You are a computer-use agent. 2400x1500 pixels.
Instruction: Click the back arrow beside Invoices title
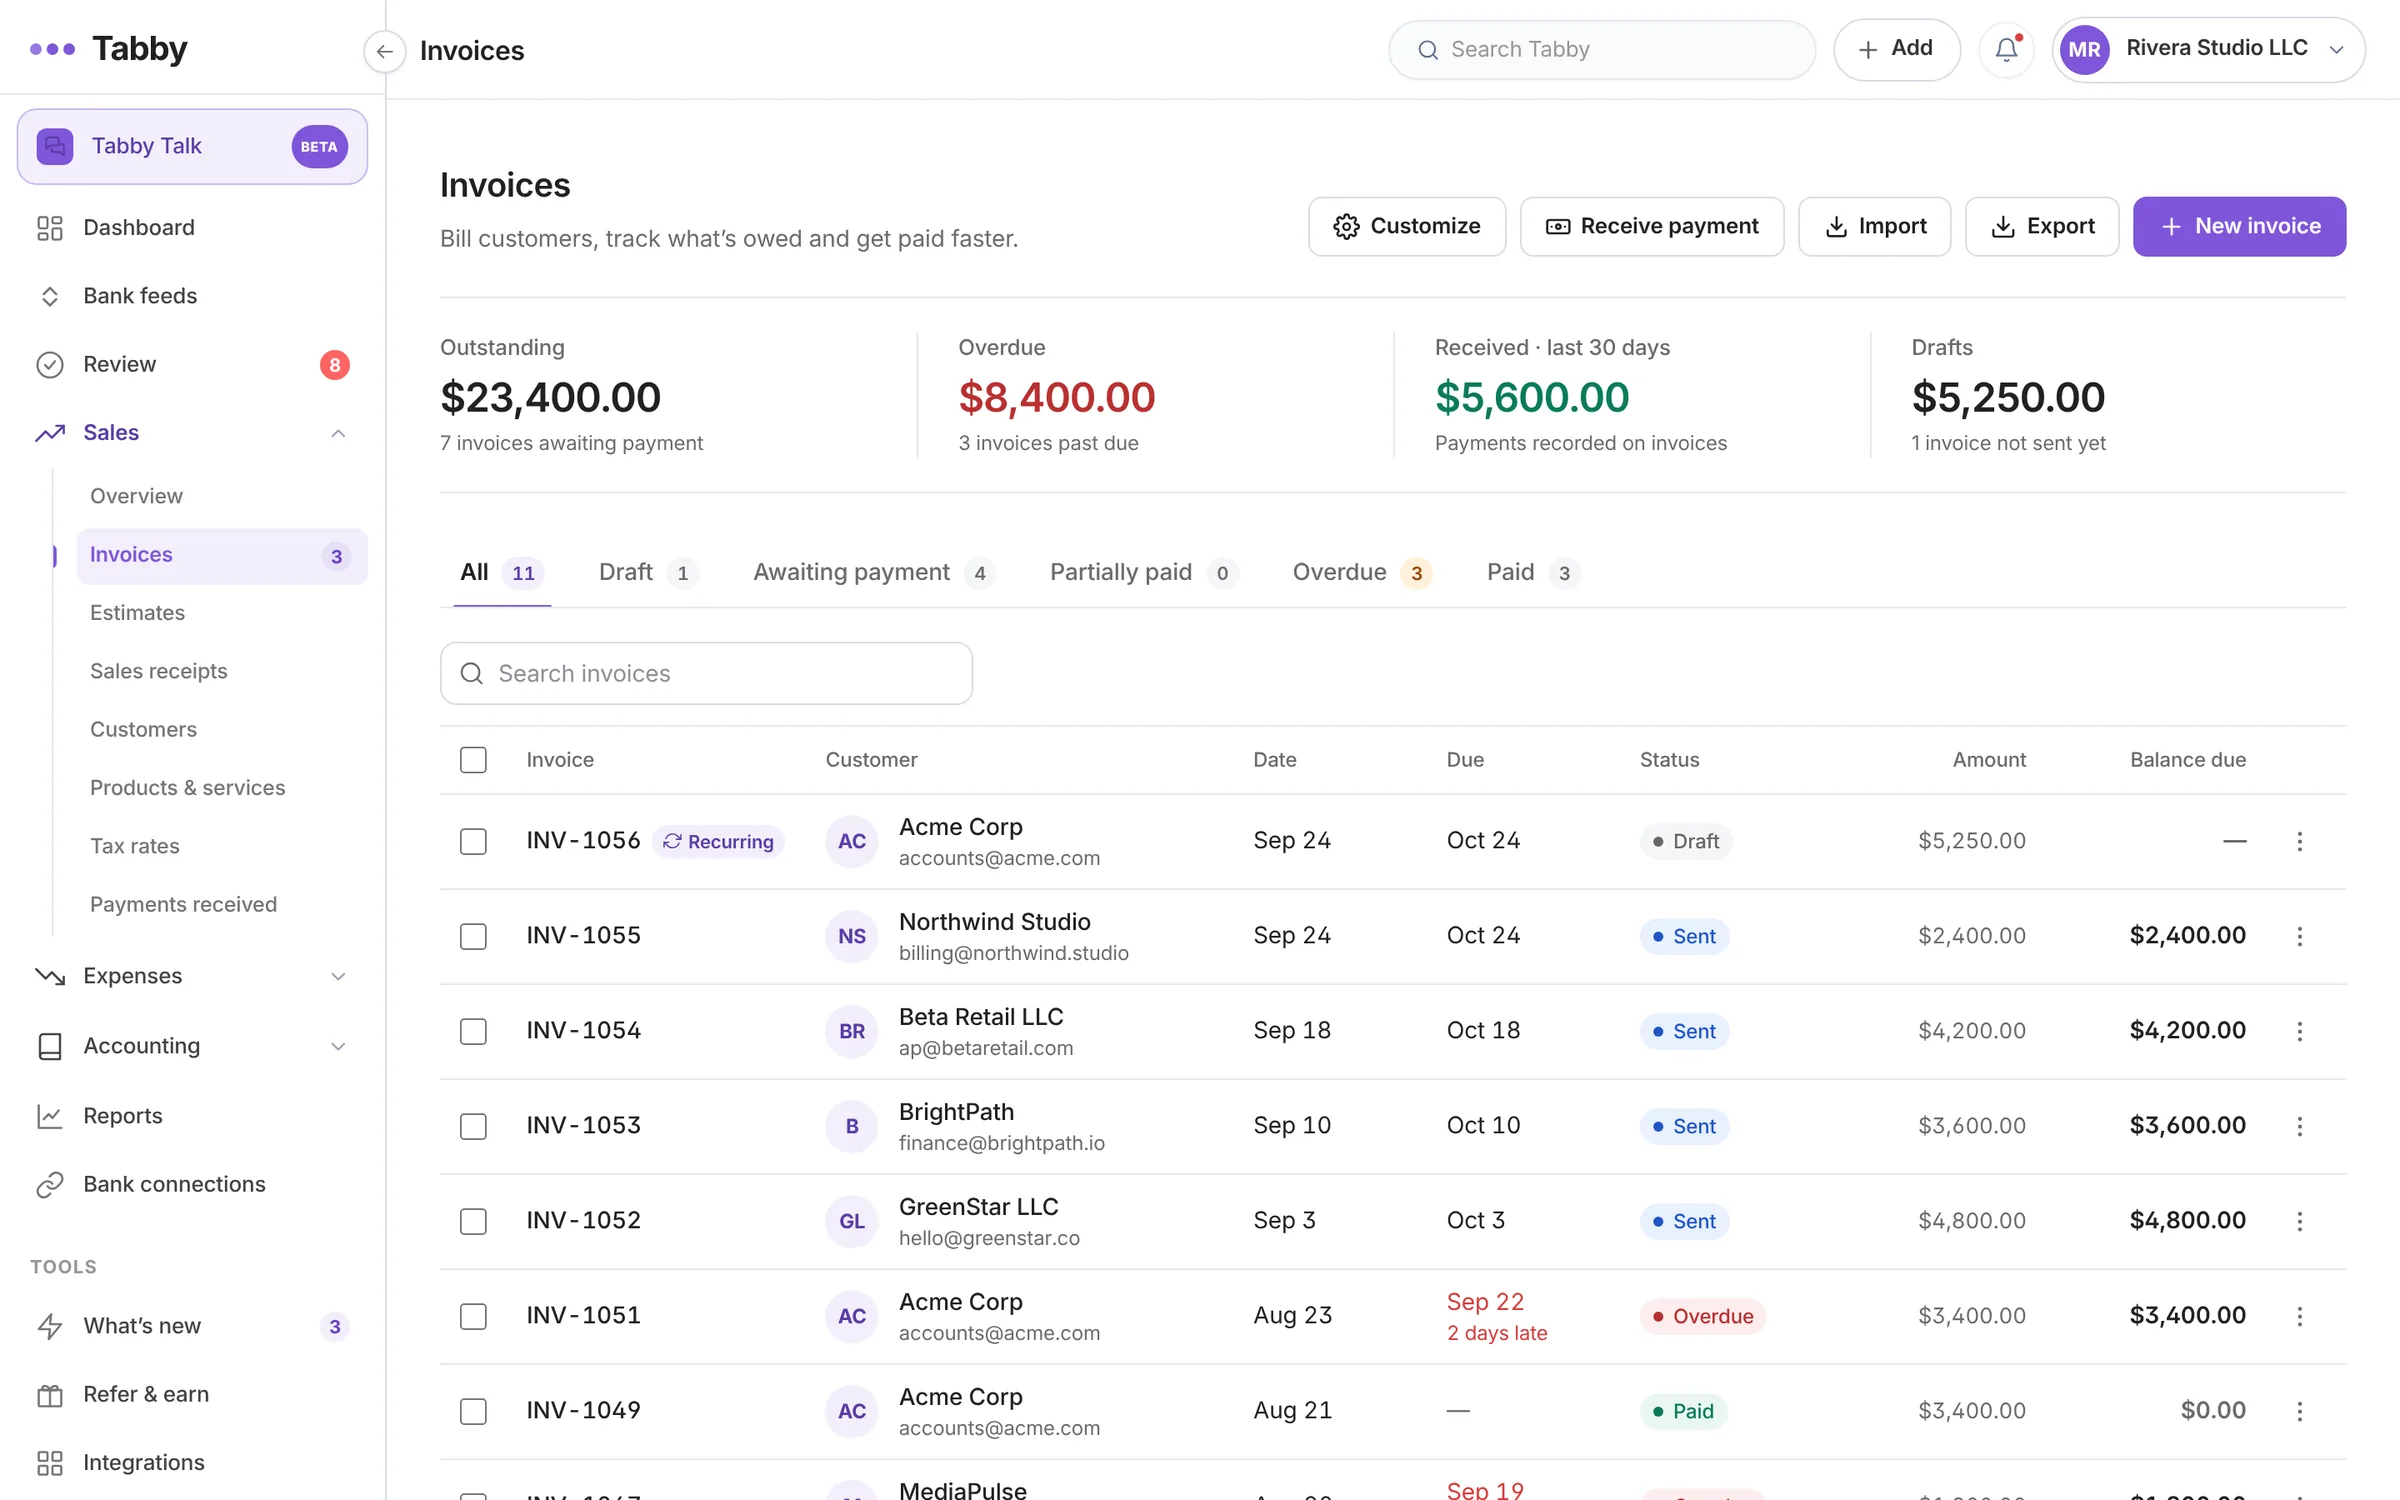point(384,51)
